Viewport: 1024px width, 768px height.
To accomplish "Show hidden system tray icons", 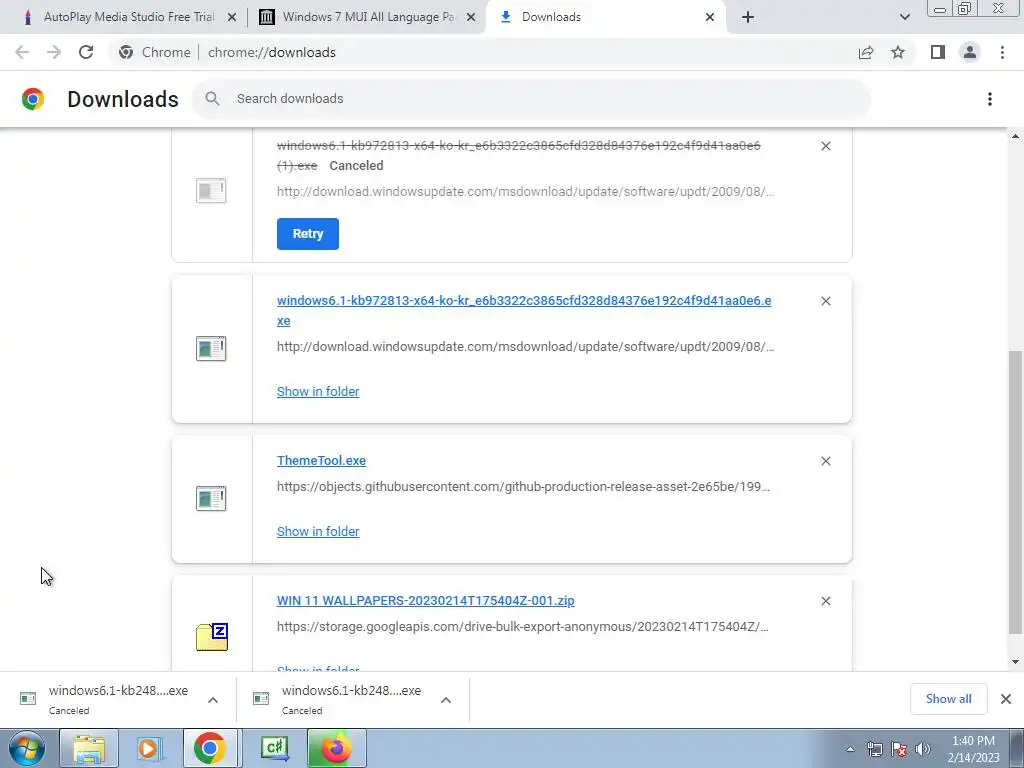I will [x=850, y=749].
